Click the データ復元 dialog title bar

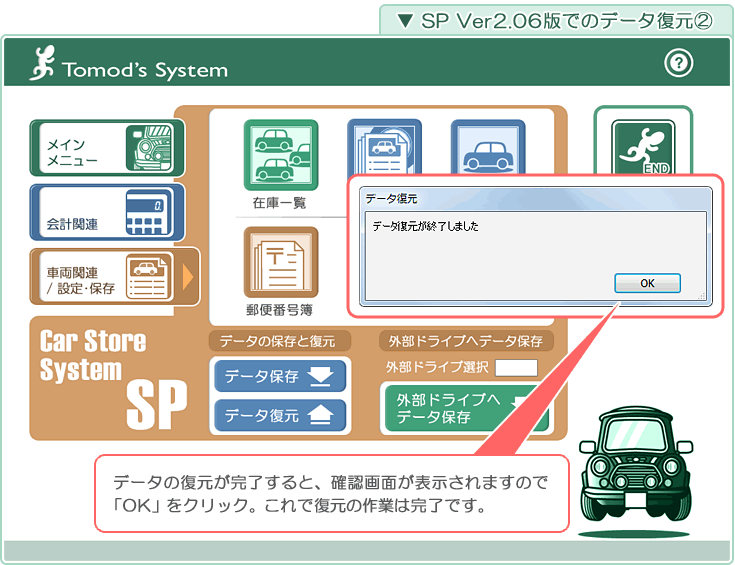tap(536, 198)
